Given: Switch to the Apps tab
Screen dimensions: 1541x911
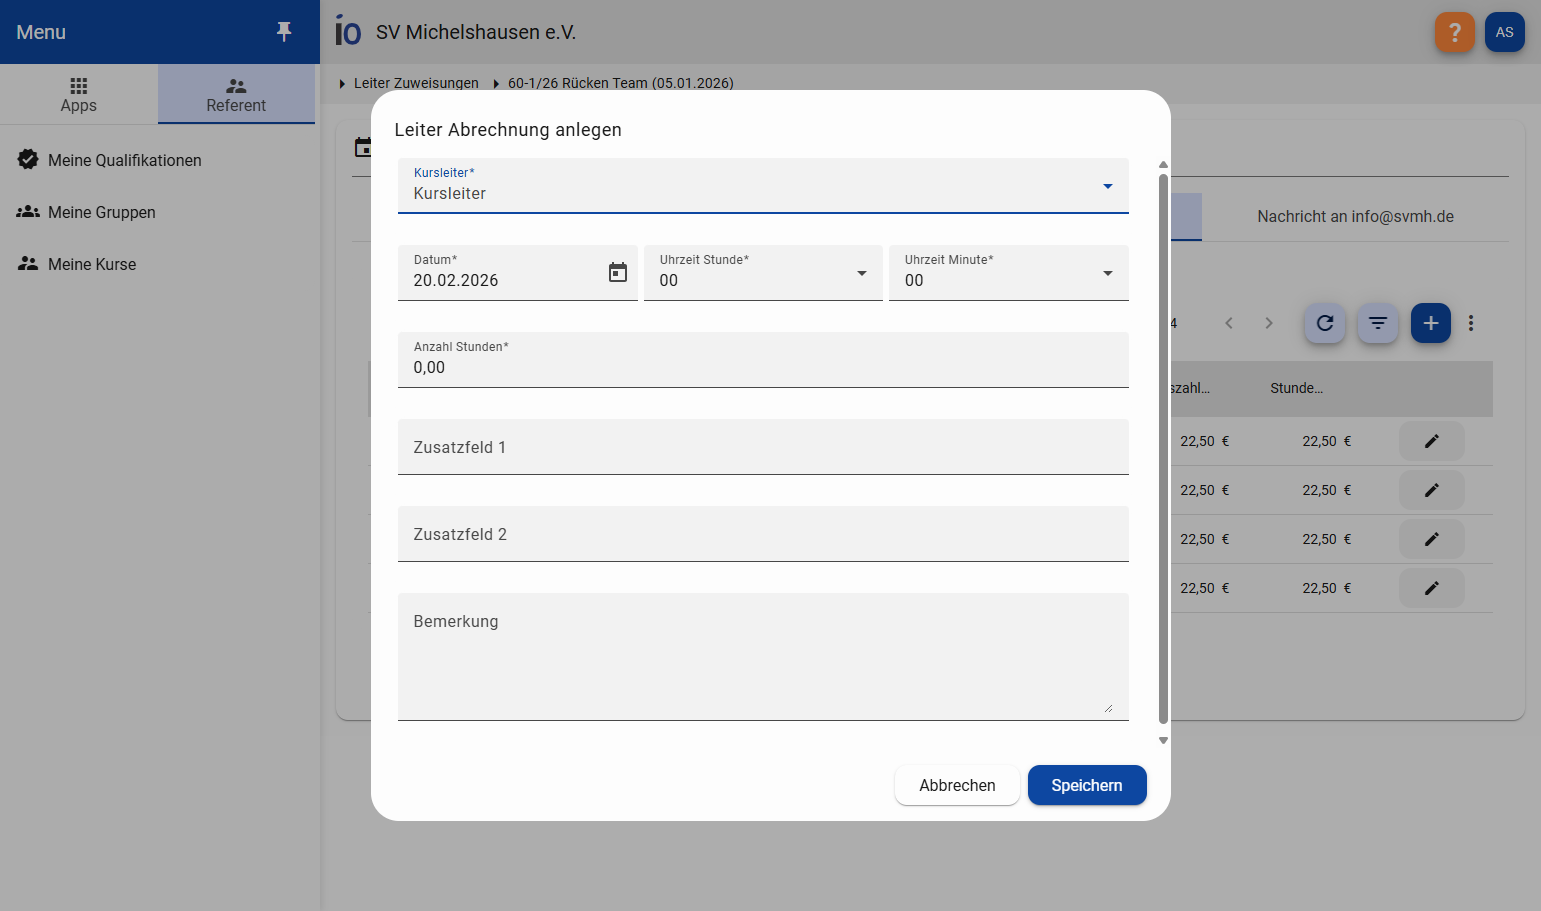Looking at the screenshot, I should [79, 94].
